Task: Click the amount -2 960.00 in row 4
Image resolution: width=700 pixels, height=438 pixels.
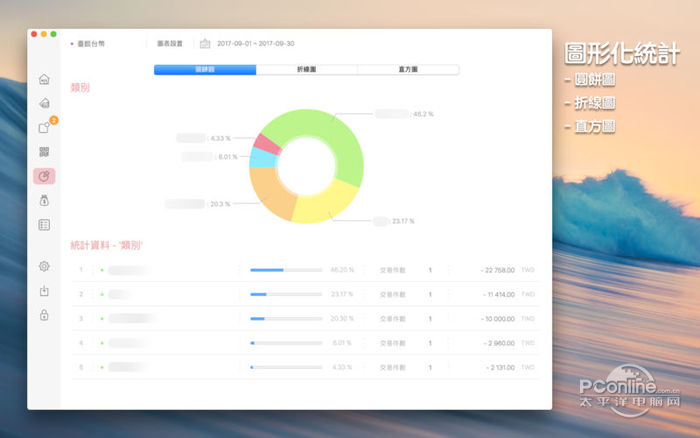Action: 499,343
